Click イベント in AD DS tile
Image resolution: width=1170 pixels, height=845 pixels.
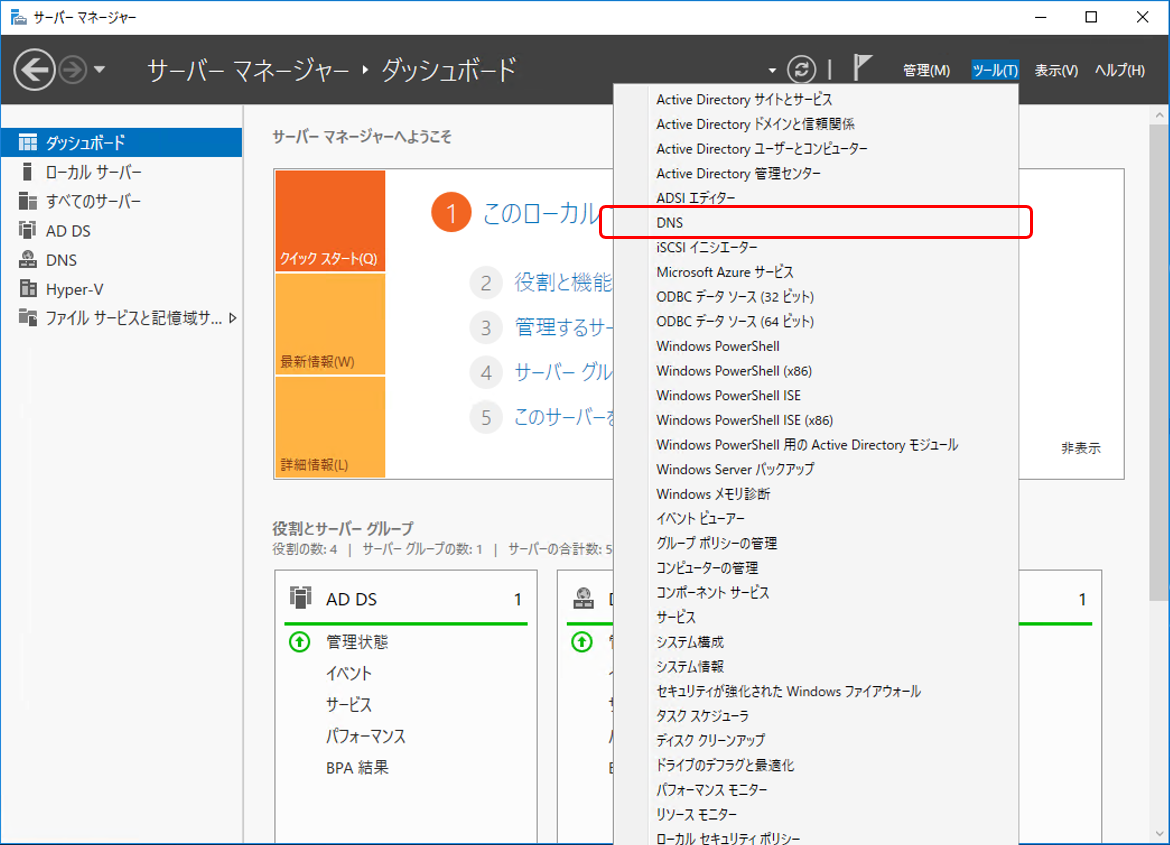348,673
